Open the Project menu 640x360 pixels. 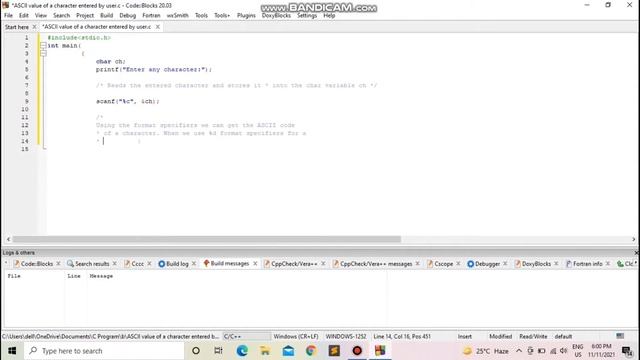(85, 16)
